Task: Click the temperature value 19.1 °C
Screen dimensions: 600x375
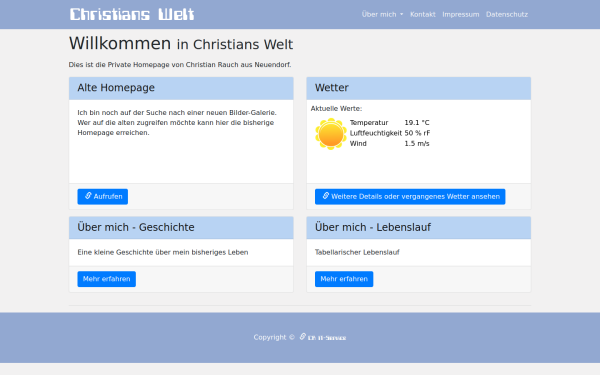Action: tap(417, 123)
